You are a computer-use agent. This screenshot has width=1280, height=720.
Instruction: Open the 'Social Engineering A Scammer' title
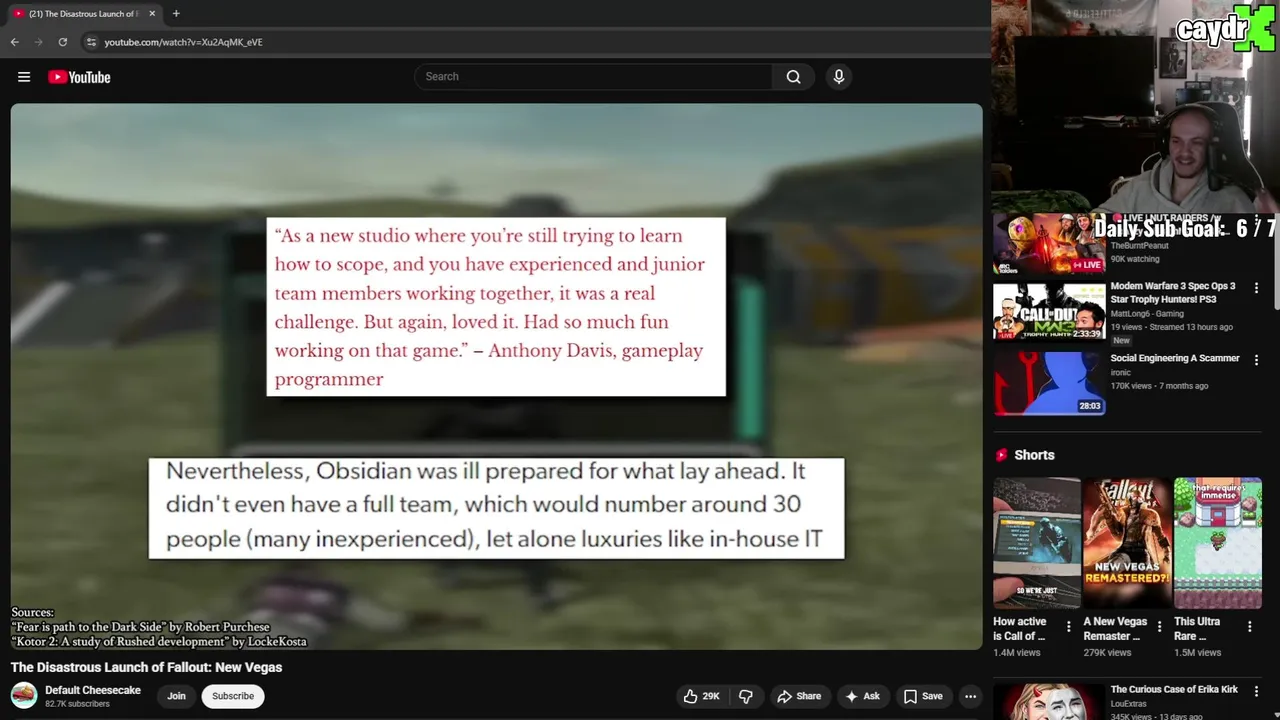point(1174,358)
